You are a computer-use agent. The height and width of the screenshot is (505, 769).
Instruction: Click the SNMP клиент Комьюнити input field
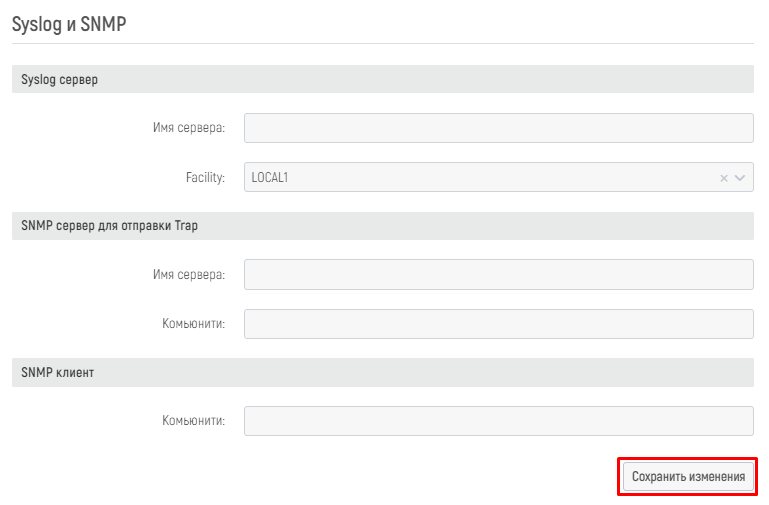tap(498, 421)
